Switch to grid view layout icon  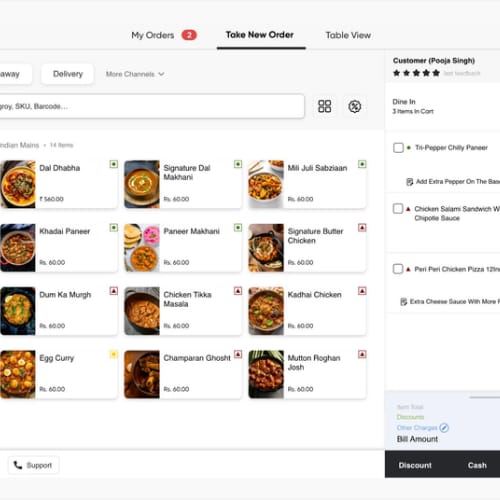(x=324, y=106)
